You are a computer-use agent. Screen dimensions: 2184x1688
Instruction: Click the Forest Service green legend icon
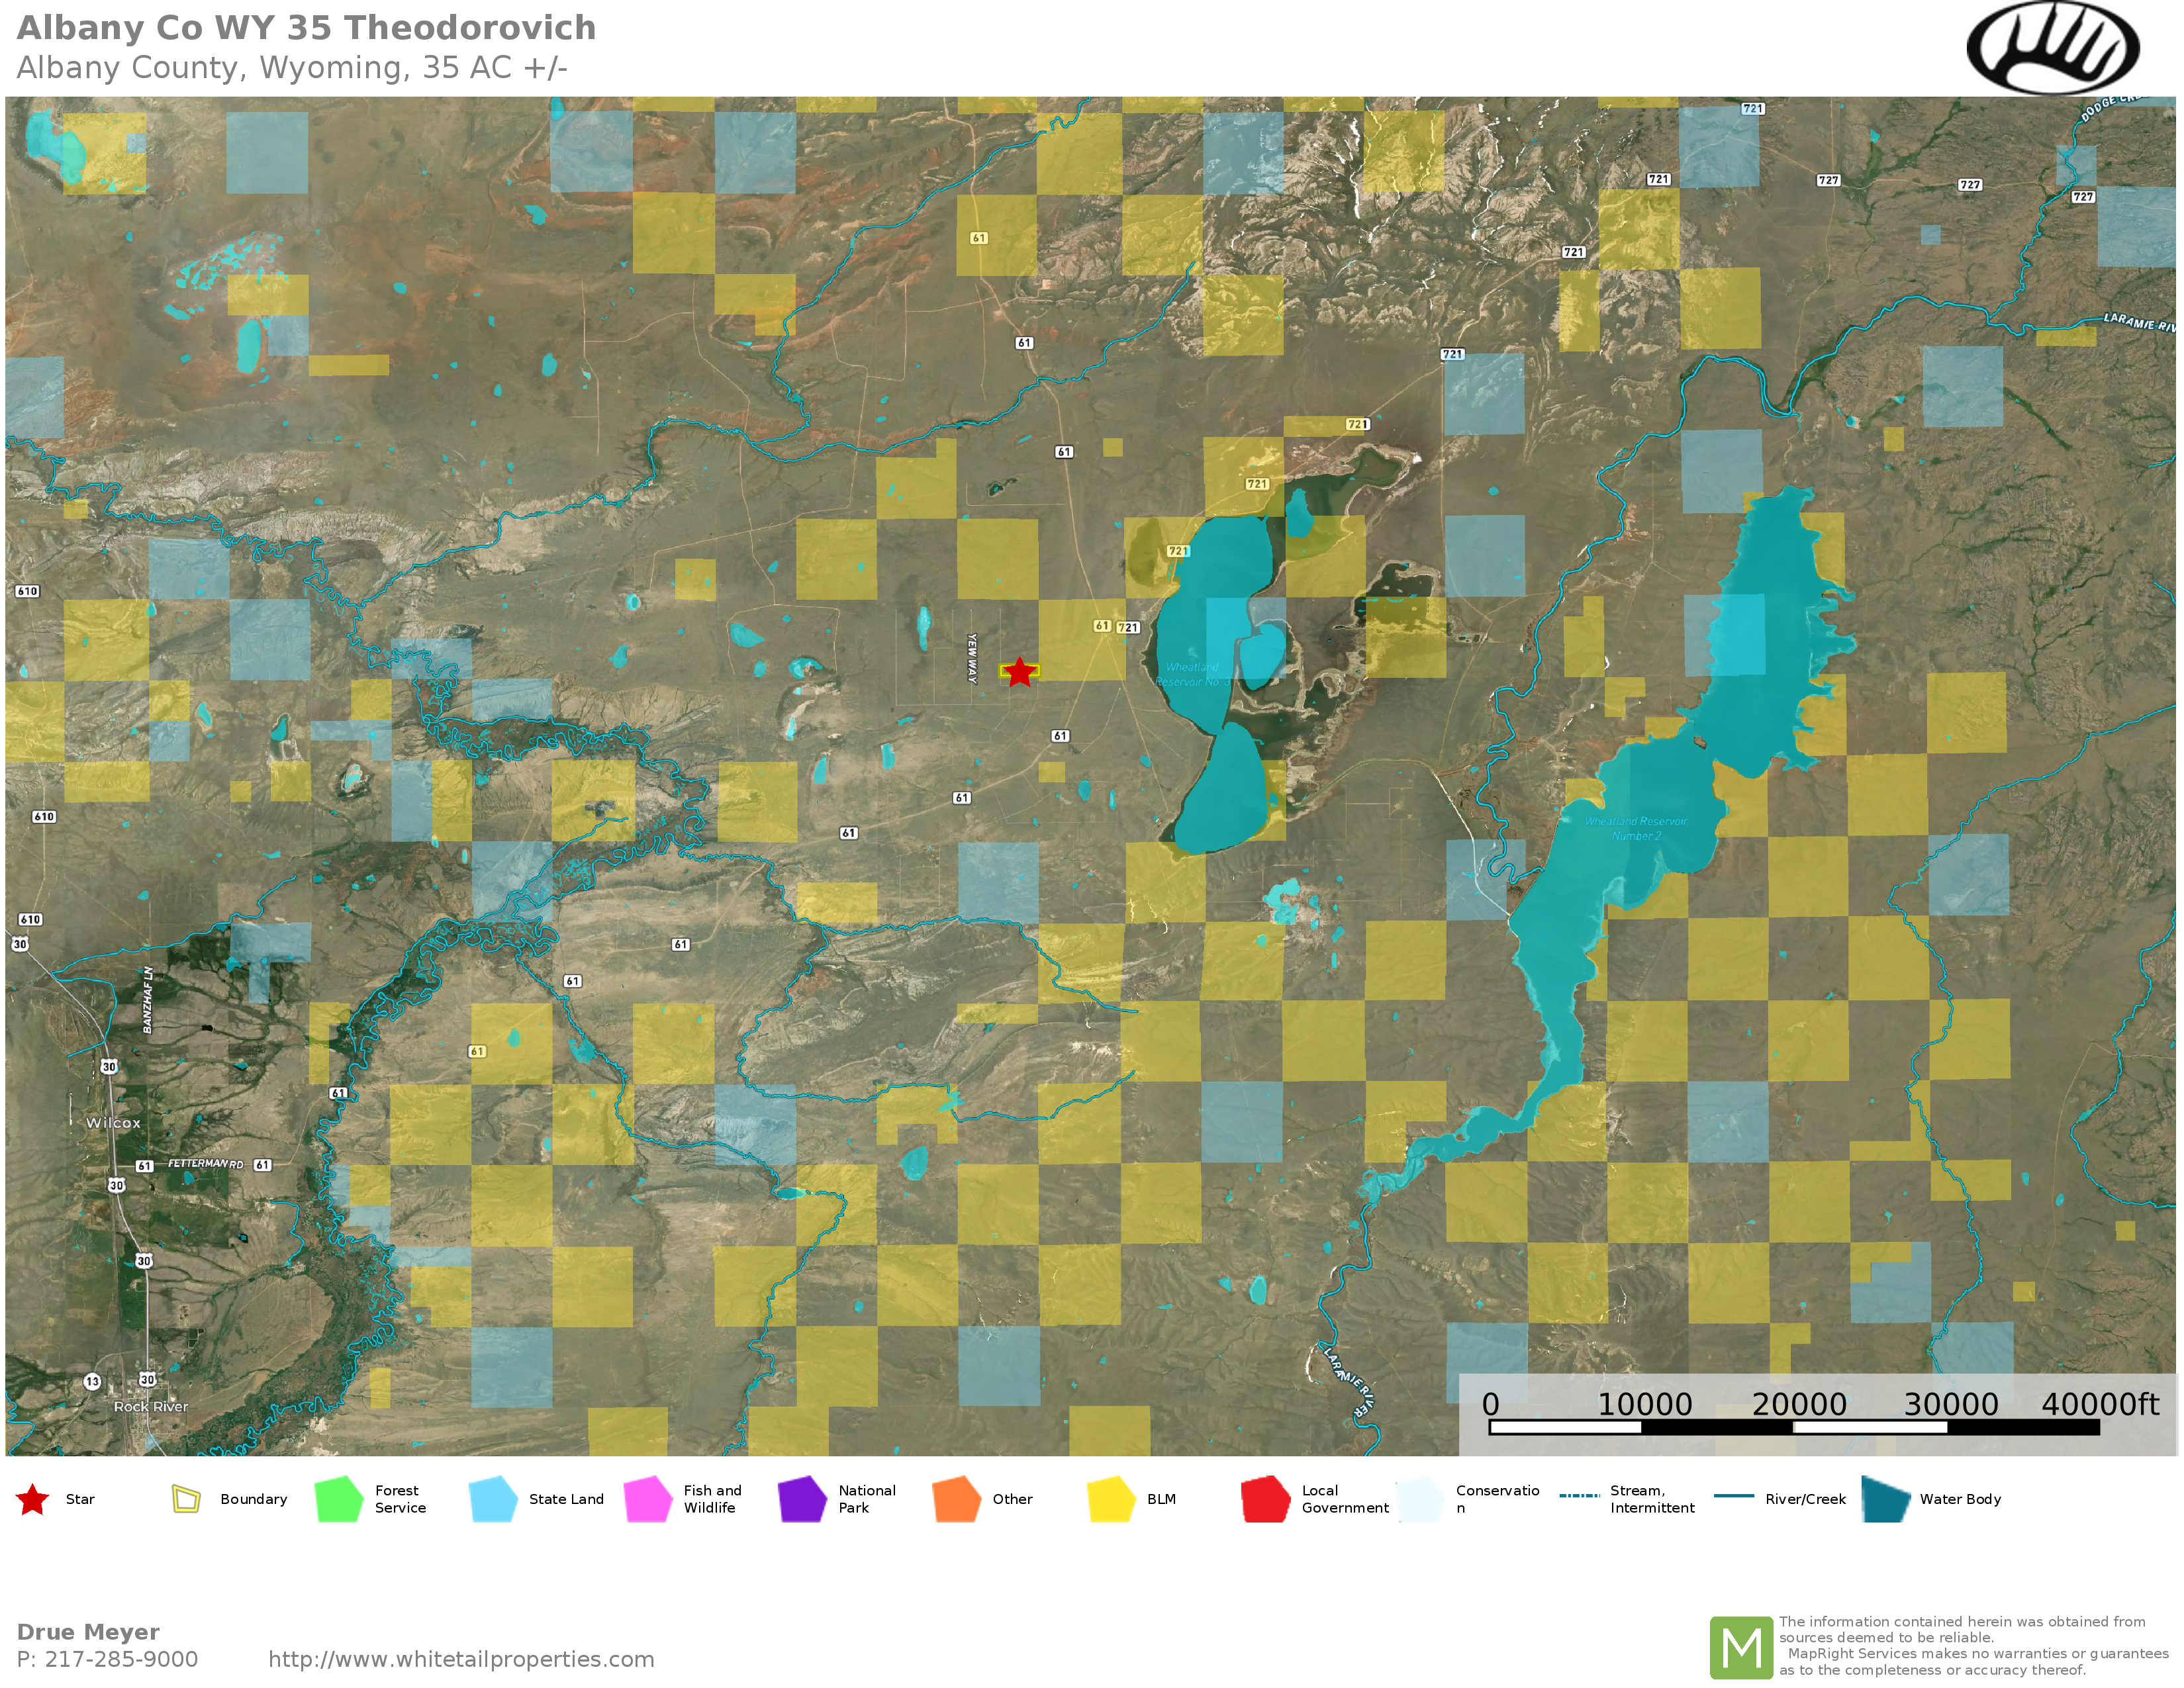[x=339, y=1499]
